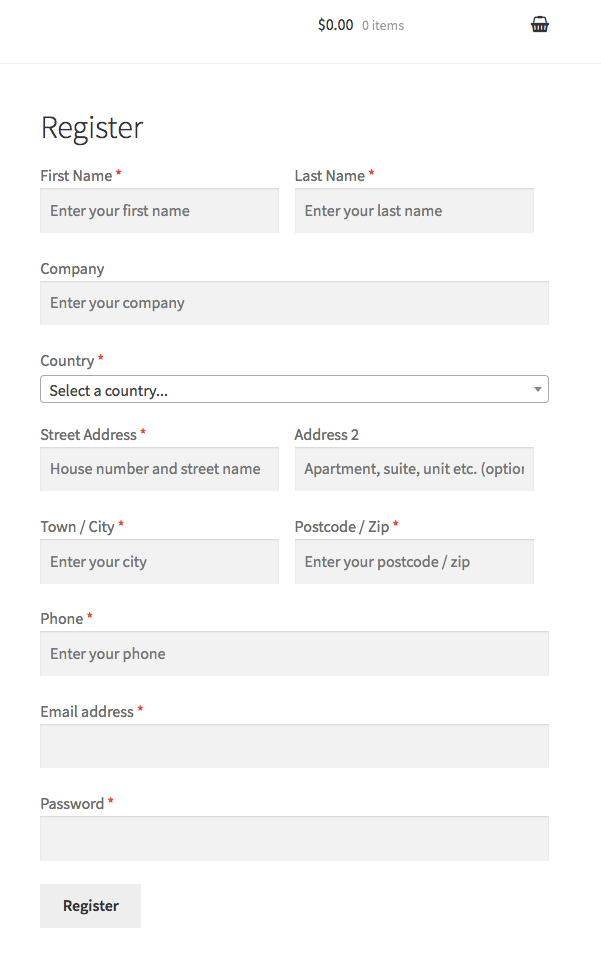This screenshot has width=601, height=973.
Task: Click the Country field label
Action: [x=67, y=361]
